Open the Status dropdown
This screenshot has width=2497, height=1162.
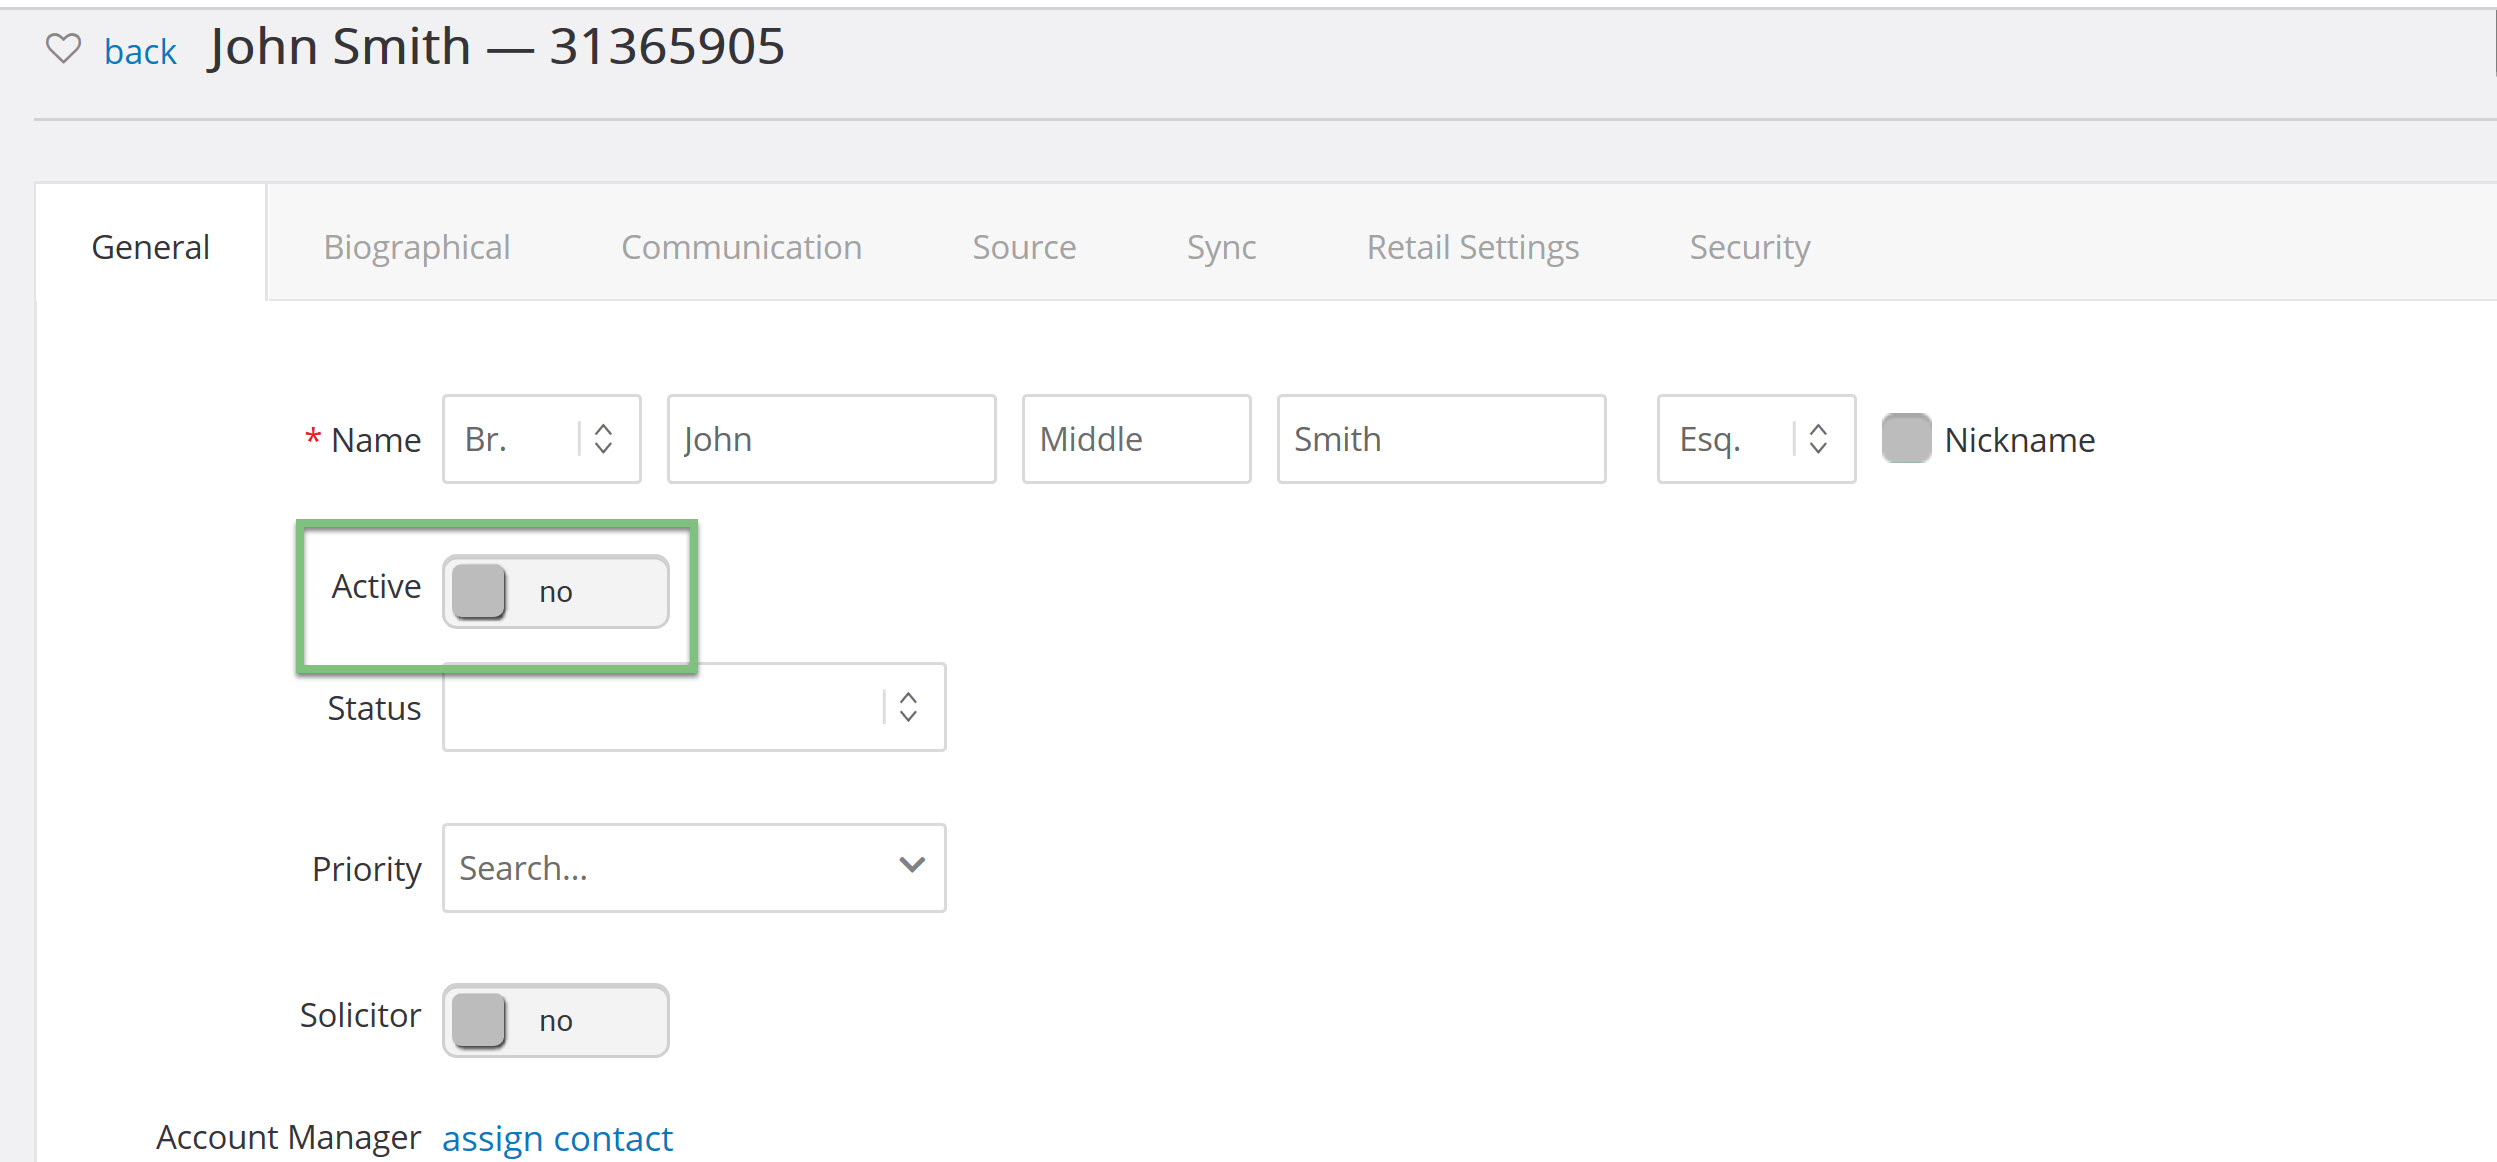coord(694,707)
